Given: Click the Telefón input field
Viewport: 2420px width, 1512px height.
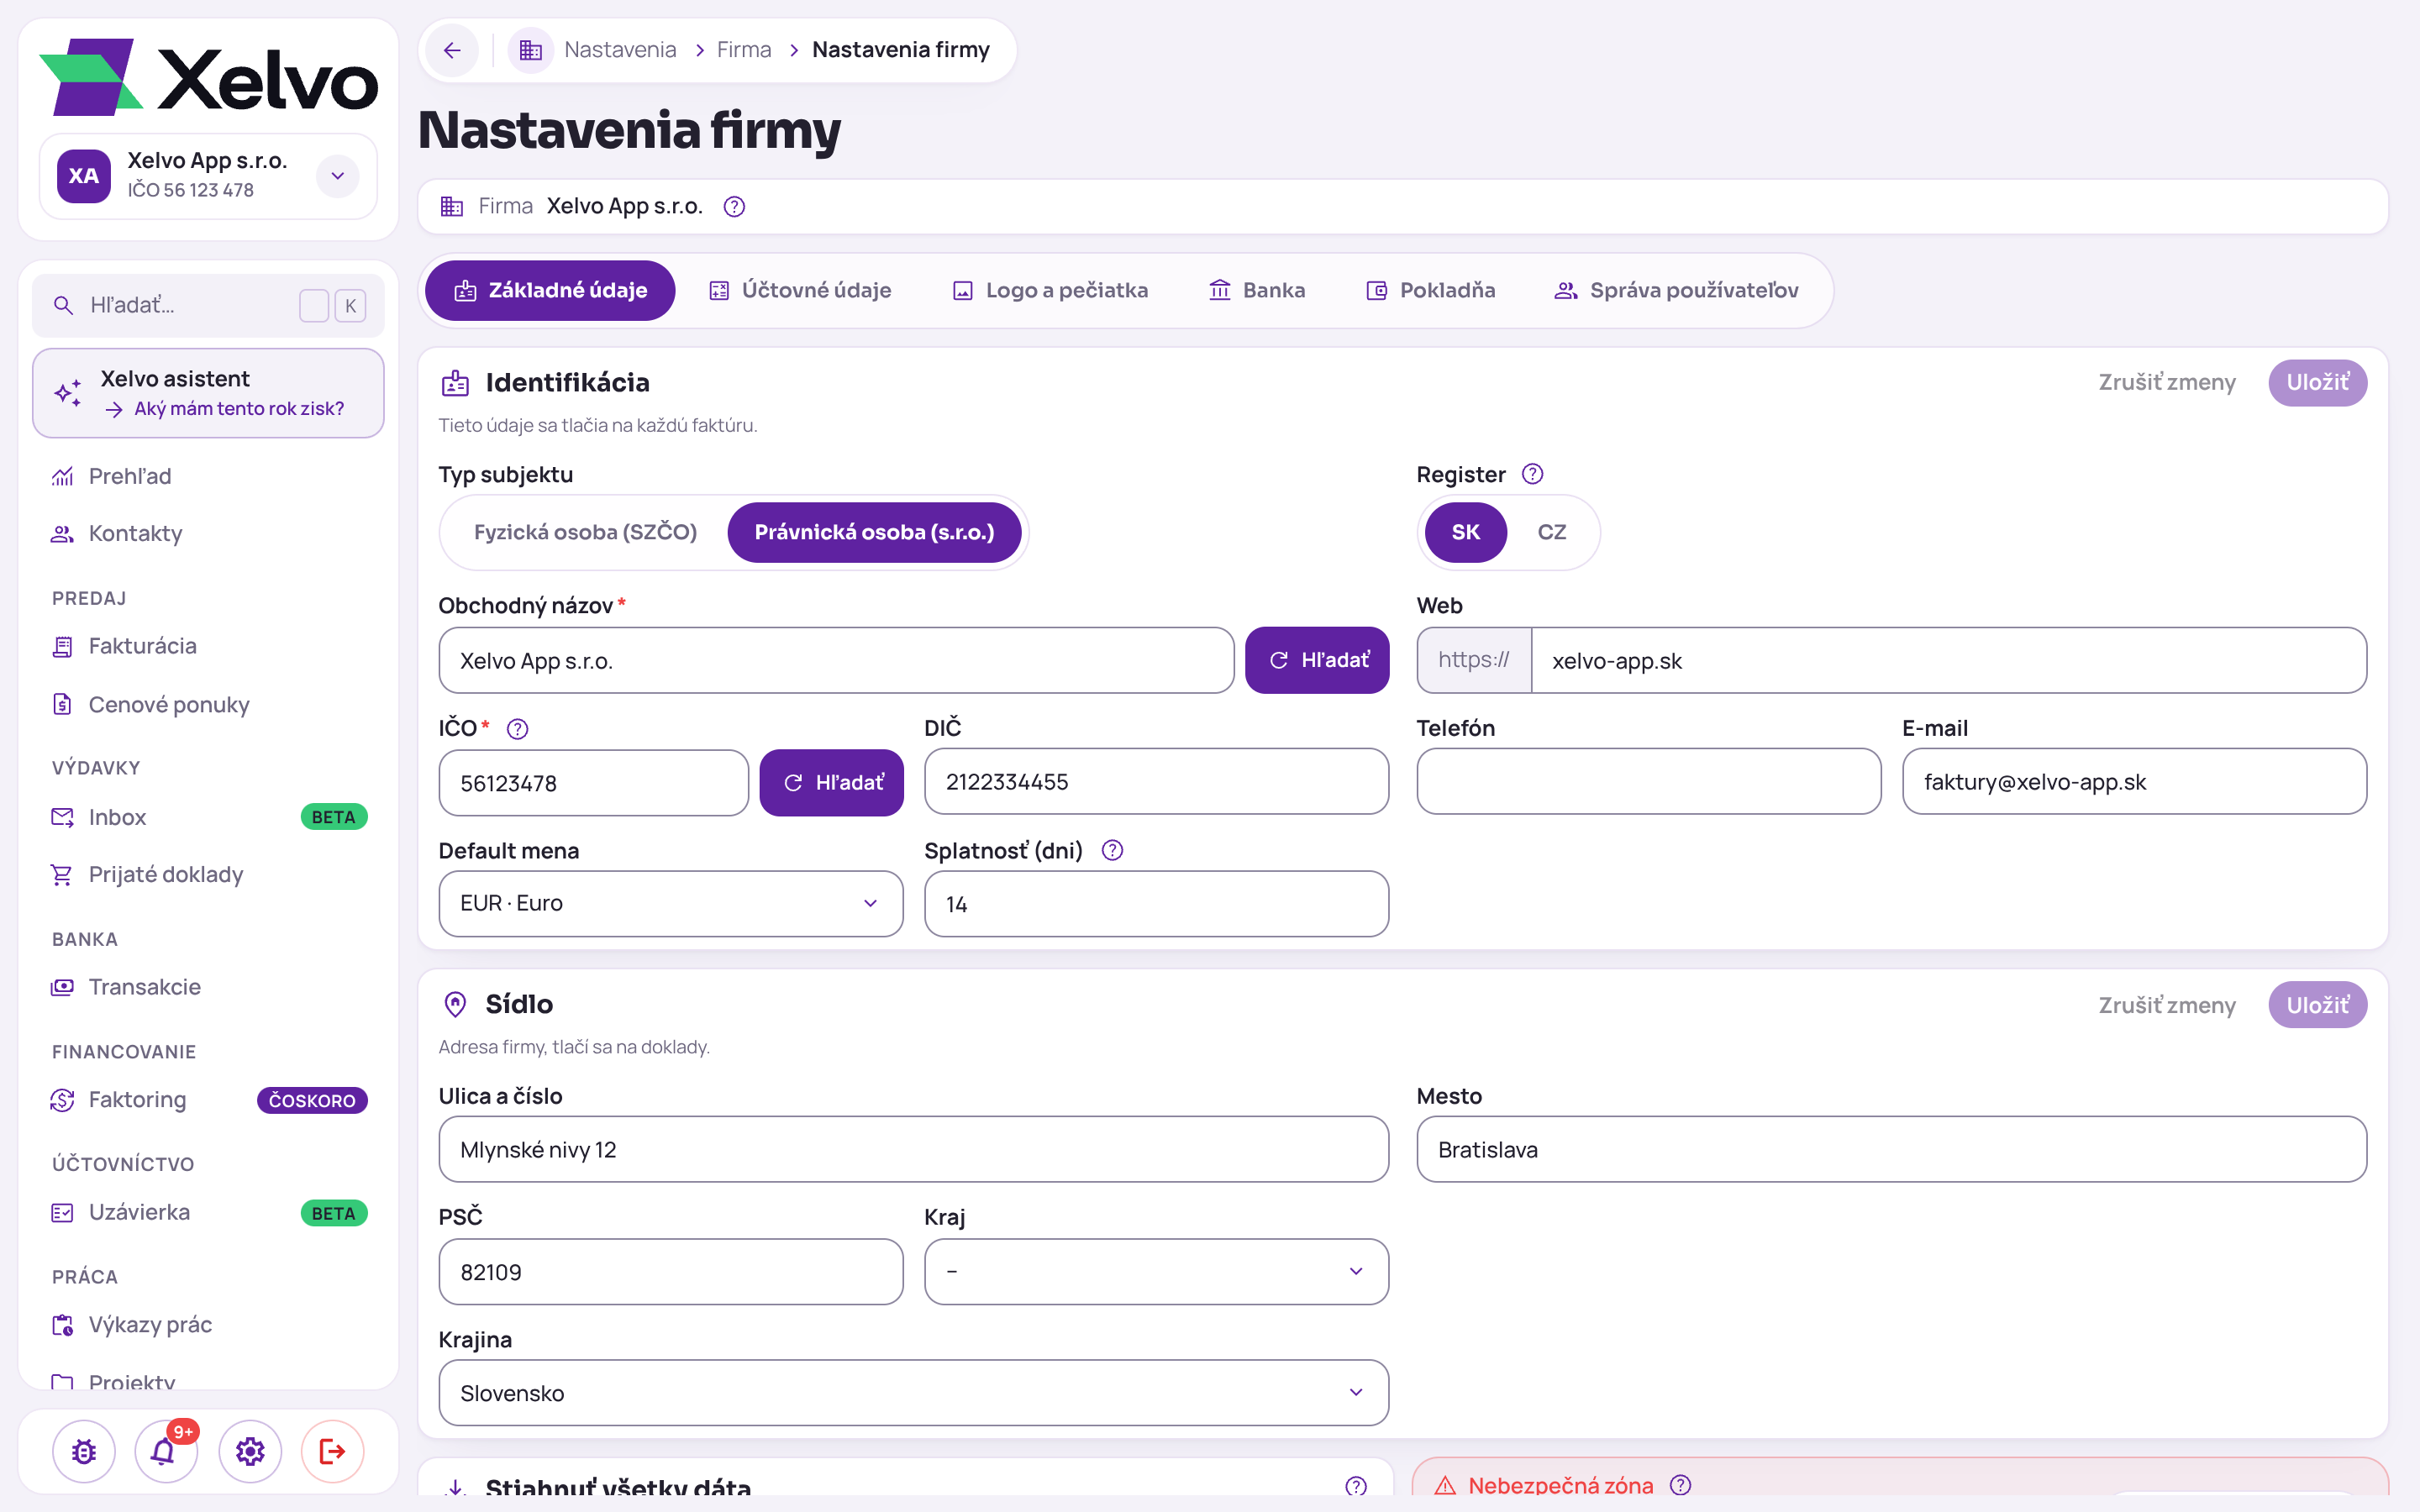Looking at the screenshot, I should 1649,782.
